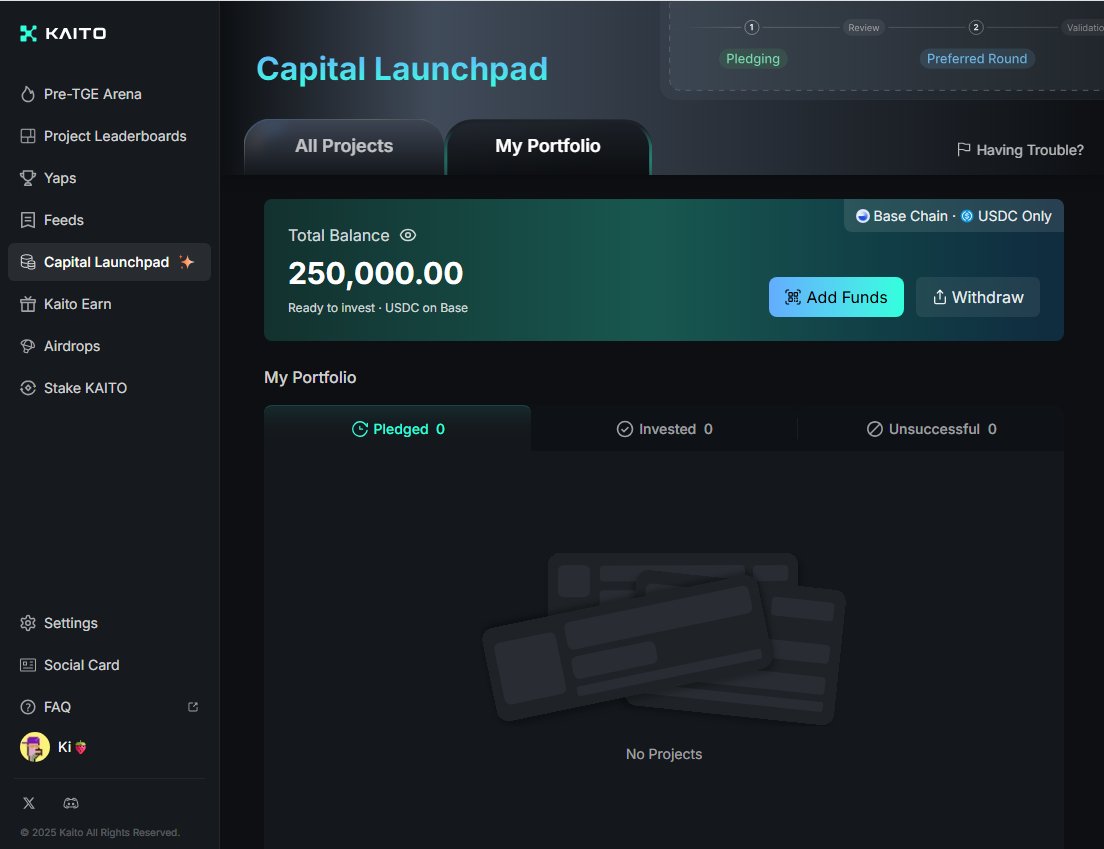Open the Discord social icon

coord(71,803)
